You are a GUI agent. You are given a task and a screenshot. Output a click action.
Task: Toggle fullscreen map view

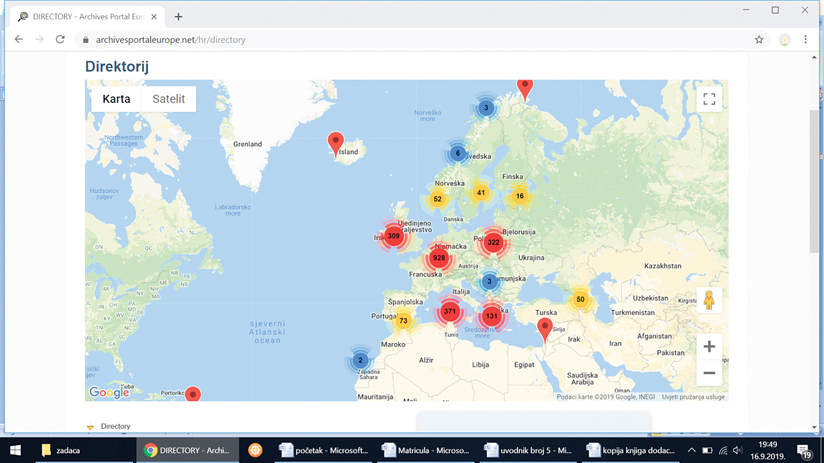point(709,99)
